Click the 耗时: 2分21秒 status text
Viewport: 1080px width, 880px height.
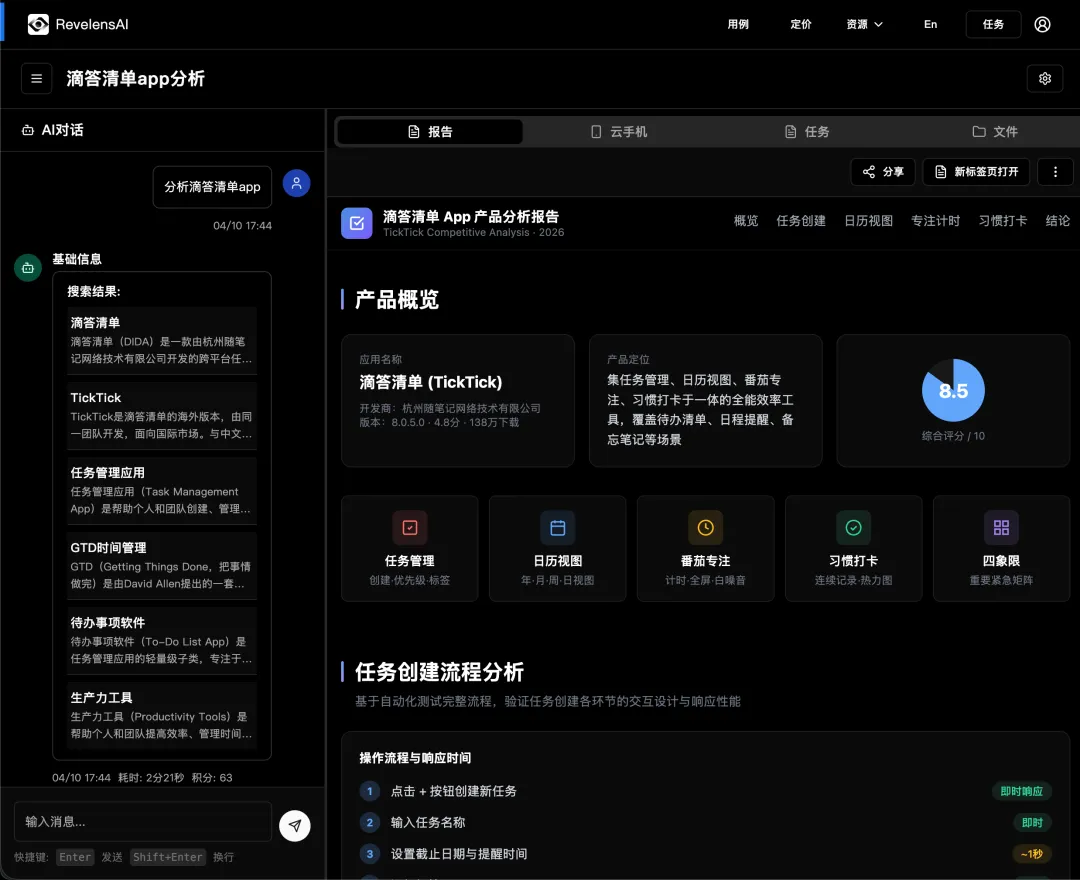click(x=151, y=777)
